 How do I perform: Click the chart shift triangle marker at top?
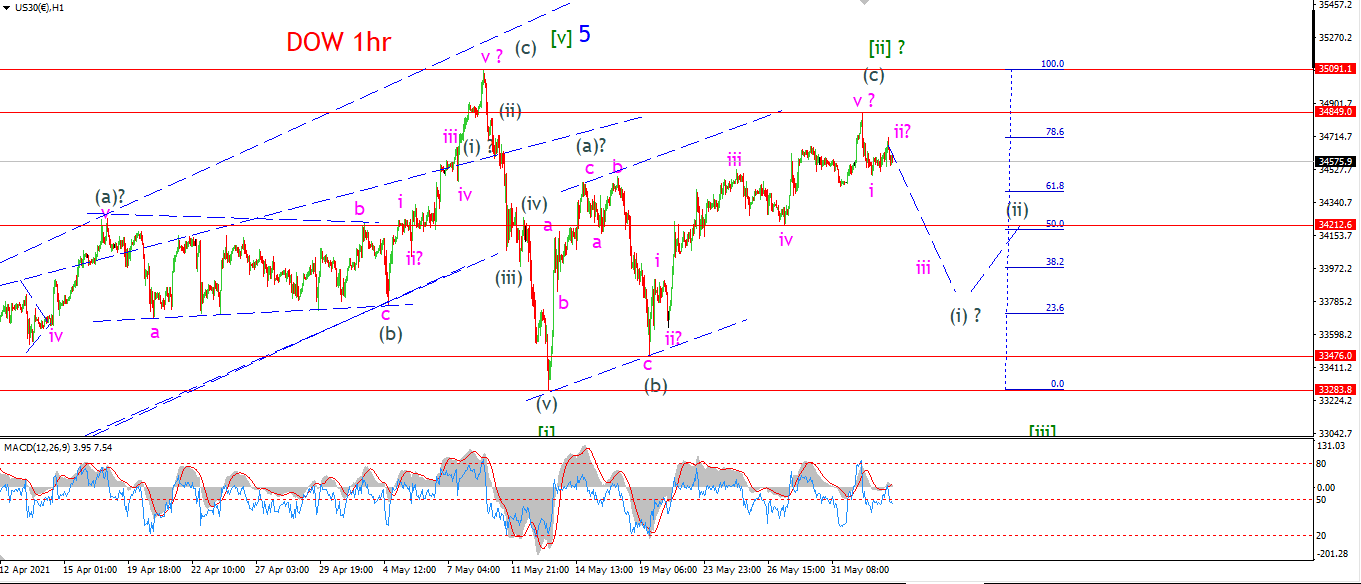pos(865,4)
